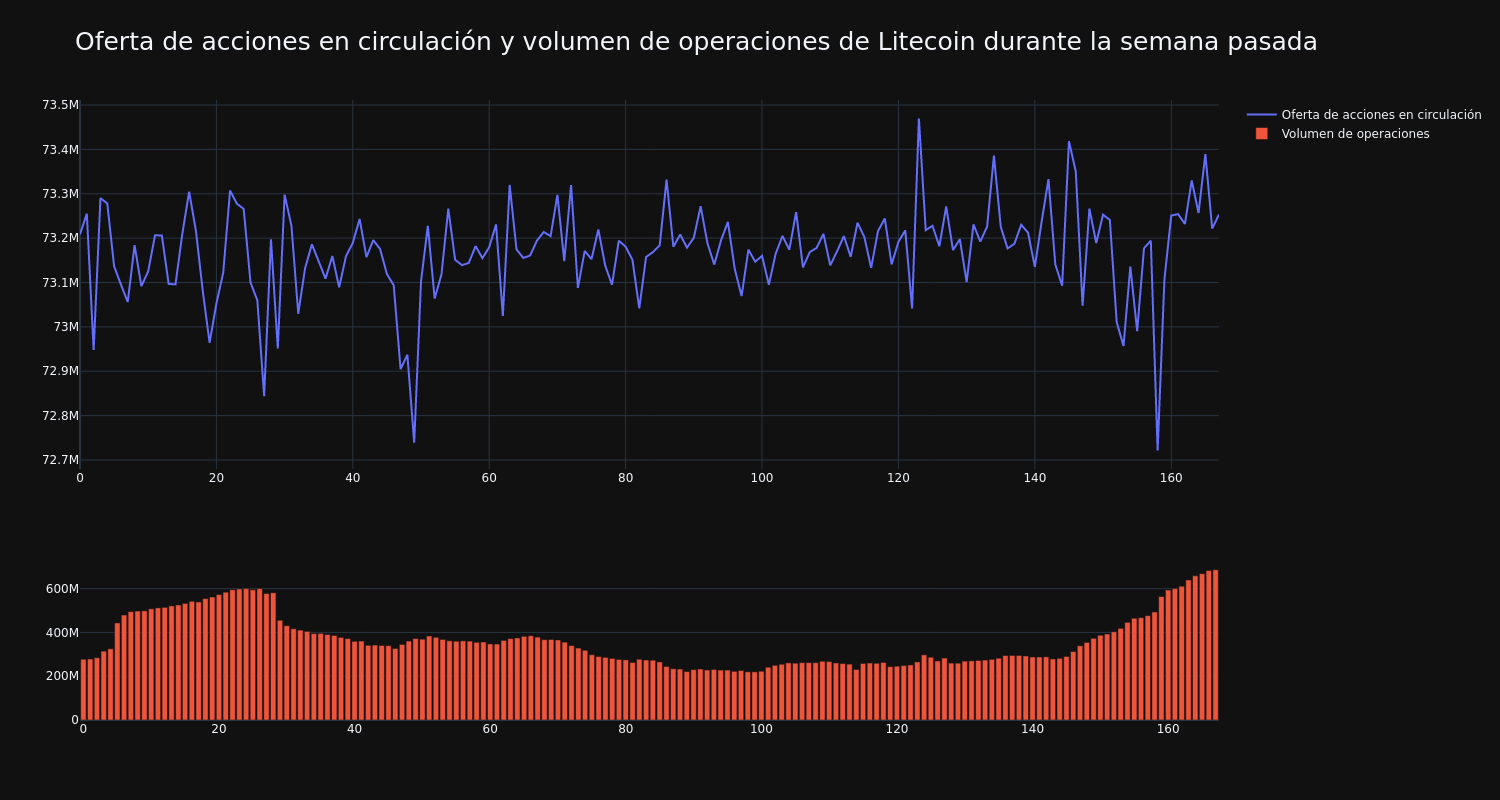The height and width of the screenshot is (800, 1500).
Task: Click x-axis tick 60 on the volume chart
Action: [490, 729]
